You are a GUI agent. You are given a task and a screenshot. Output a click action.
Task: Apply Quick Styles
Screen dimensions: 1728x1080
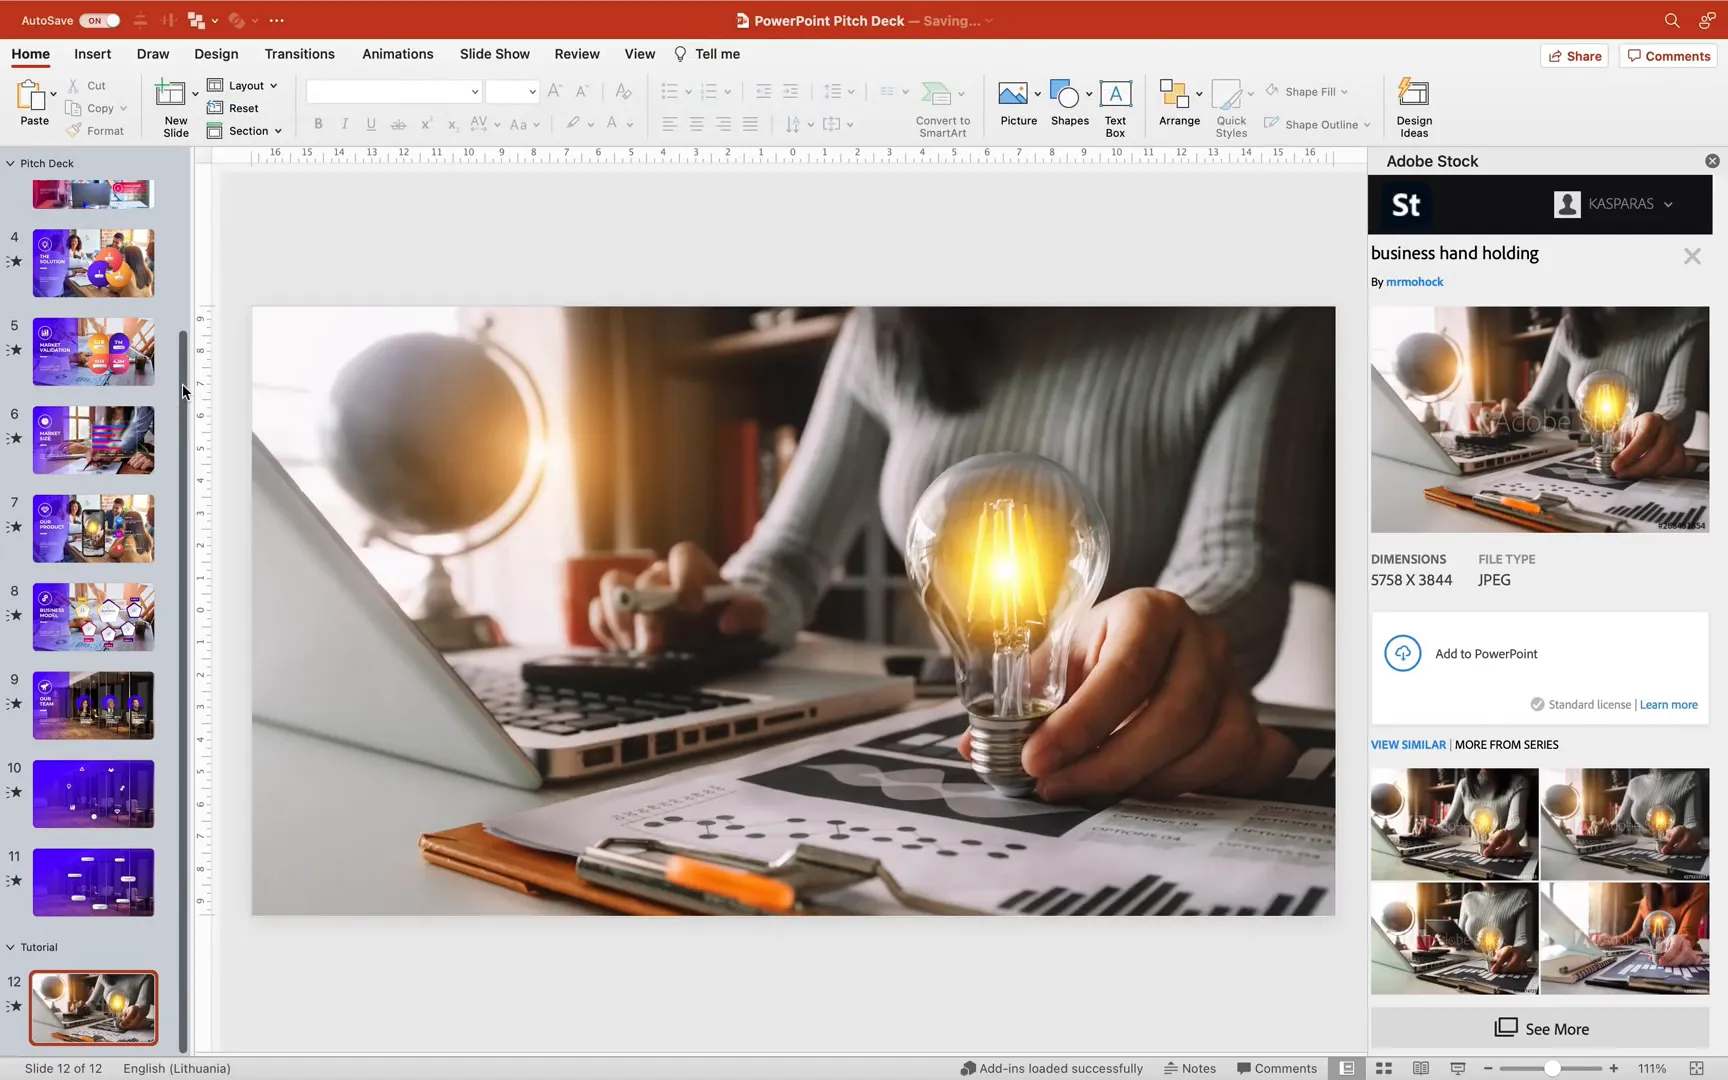[x=1230, y=107]
